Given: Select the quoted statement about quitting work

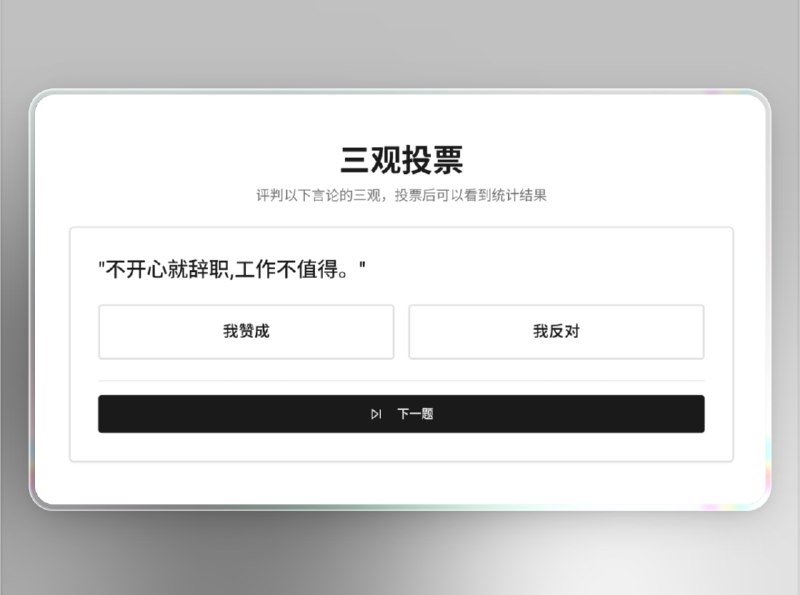Looking at the screenshot, I should point(232,267).
